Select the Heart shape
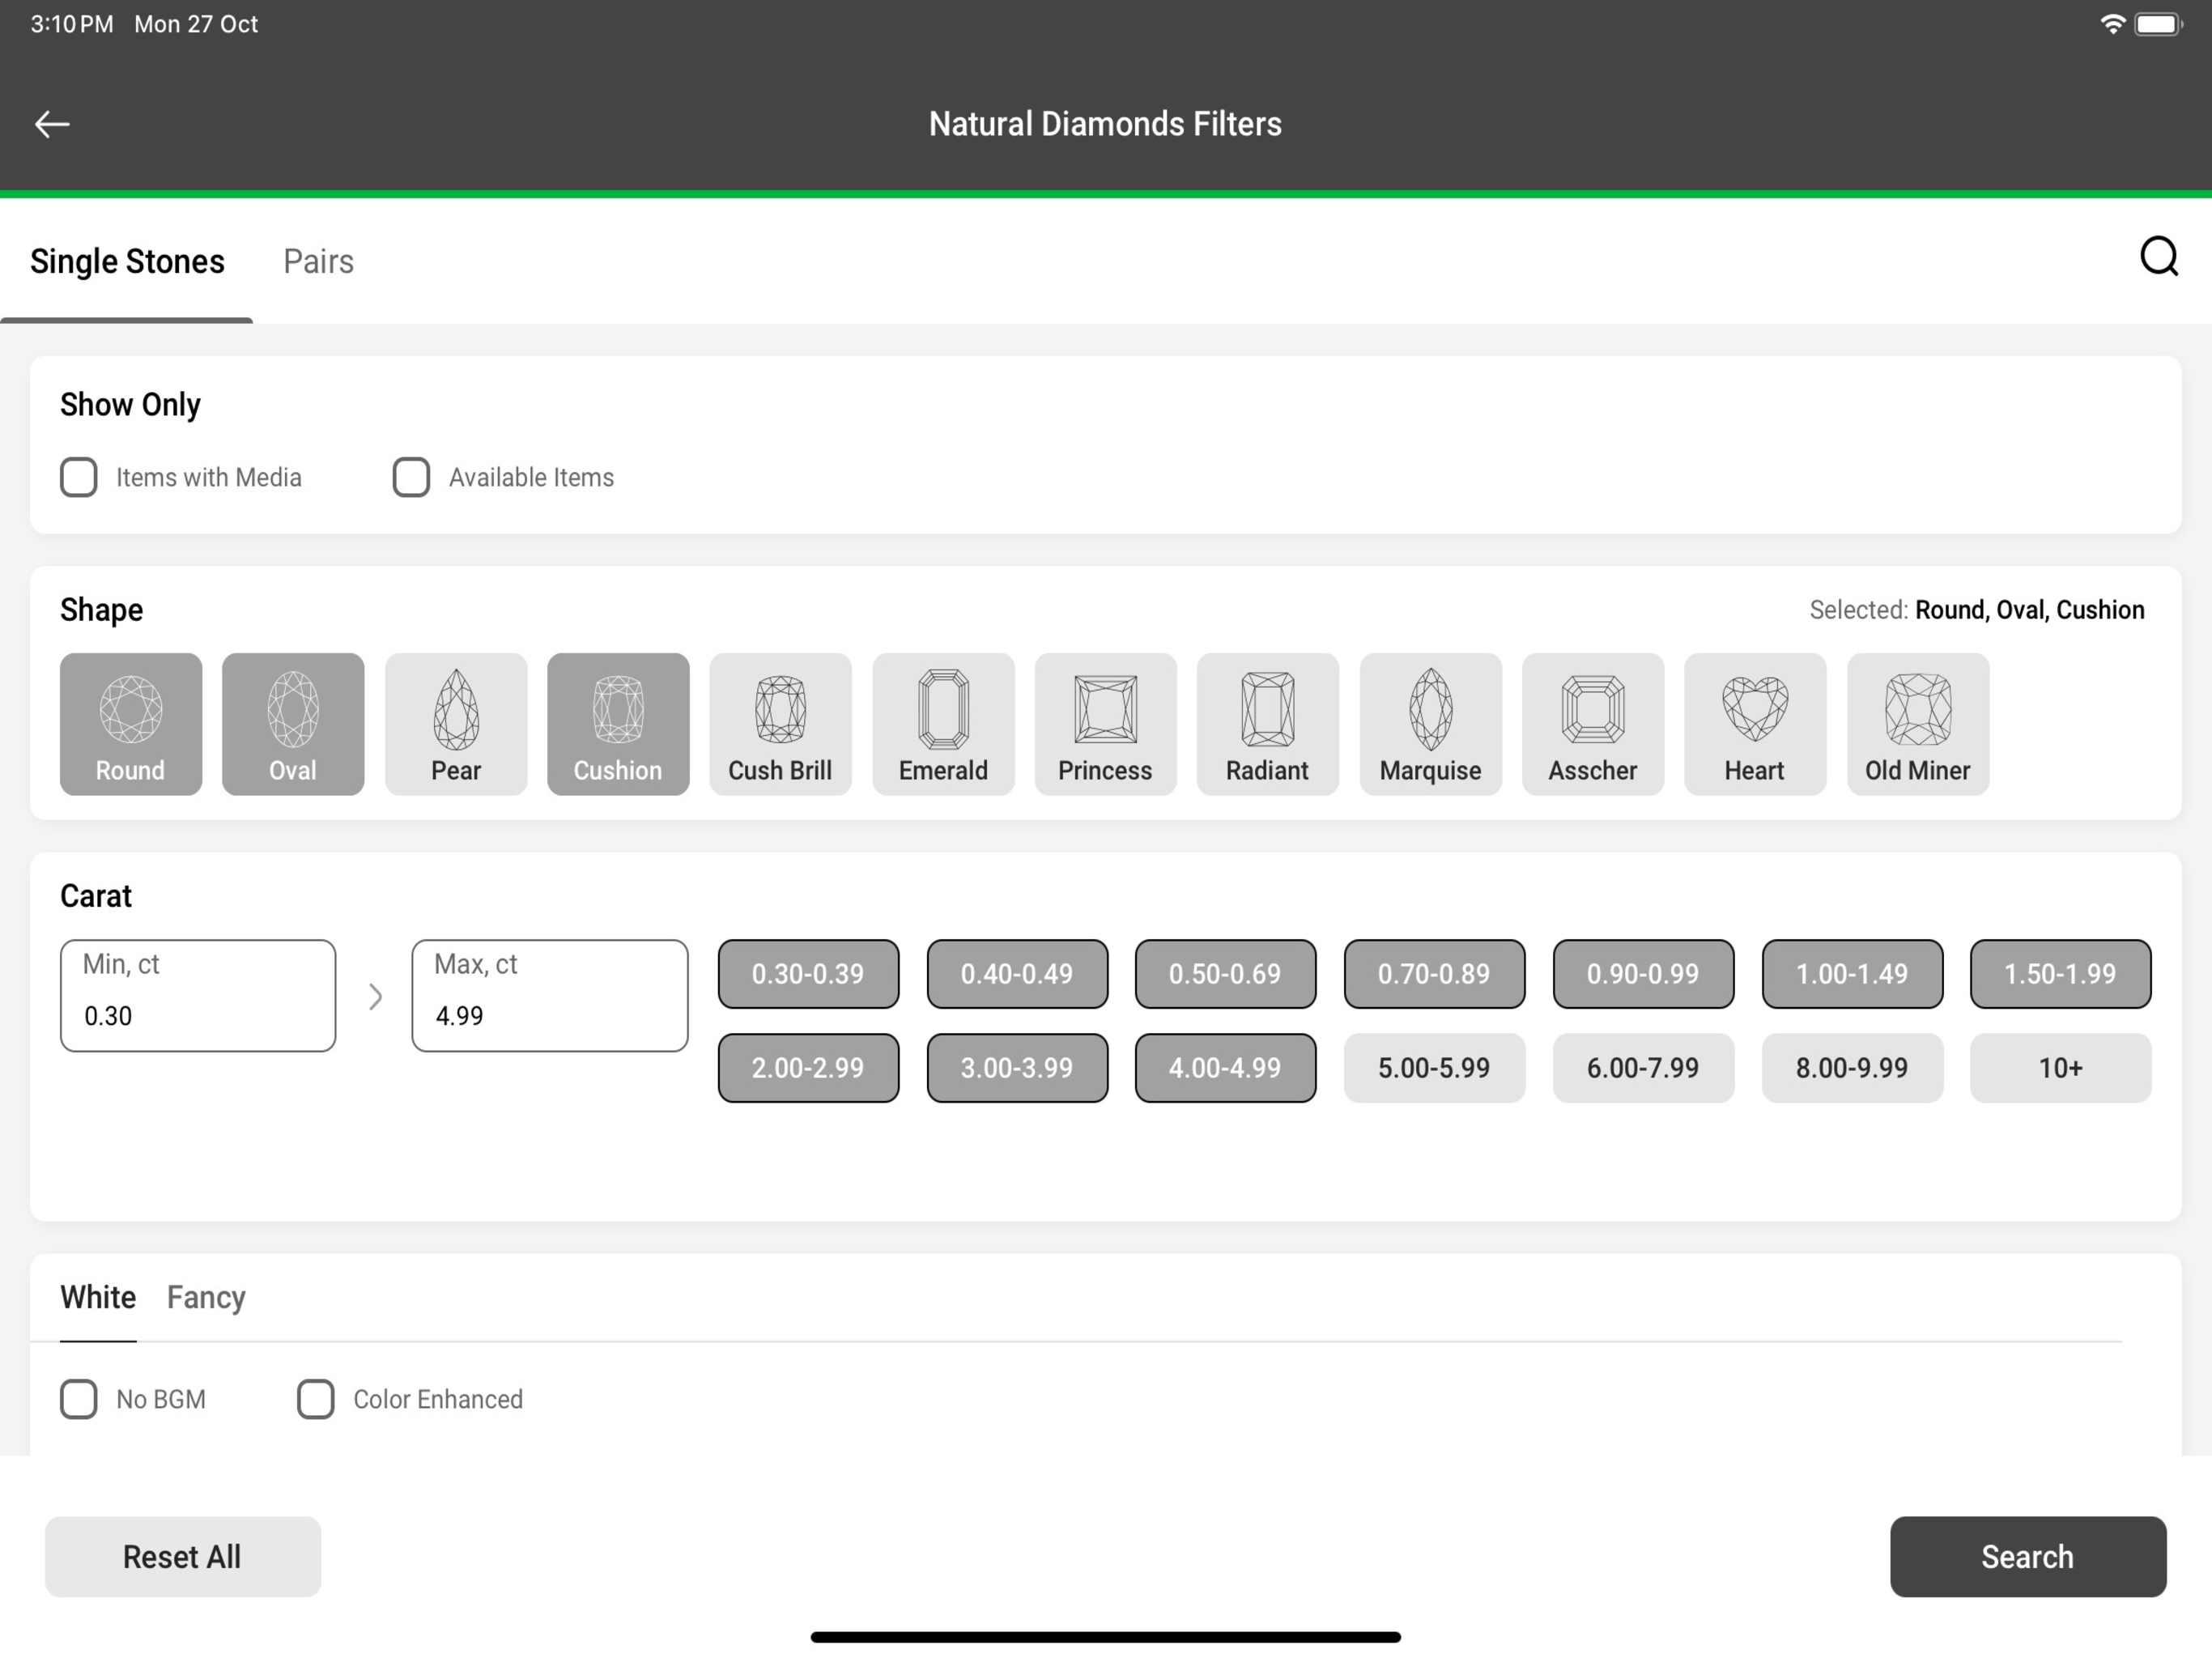2212x1658 pixels. [1755, 724]
